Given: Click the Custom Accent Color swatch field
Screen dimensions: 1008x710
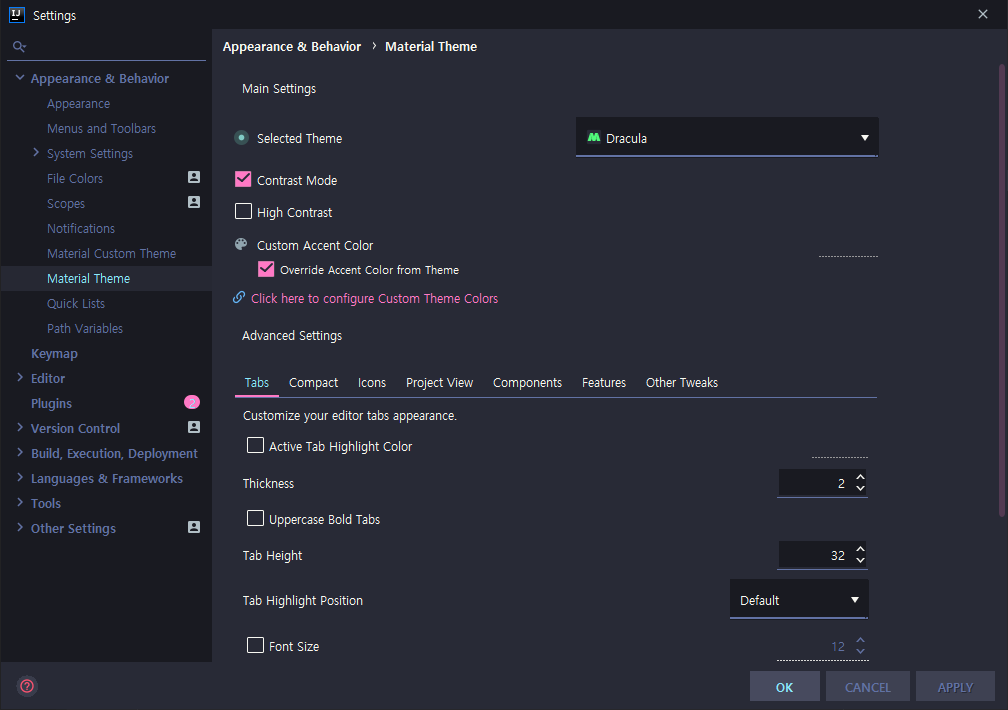Looking at the screenshot, I should [x=848, y=247].
